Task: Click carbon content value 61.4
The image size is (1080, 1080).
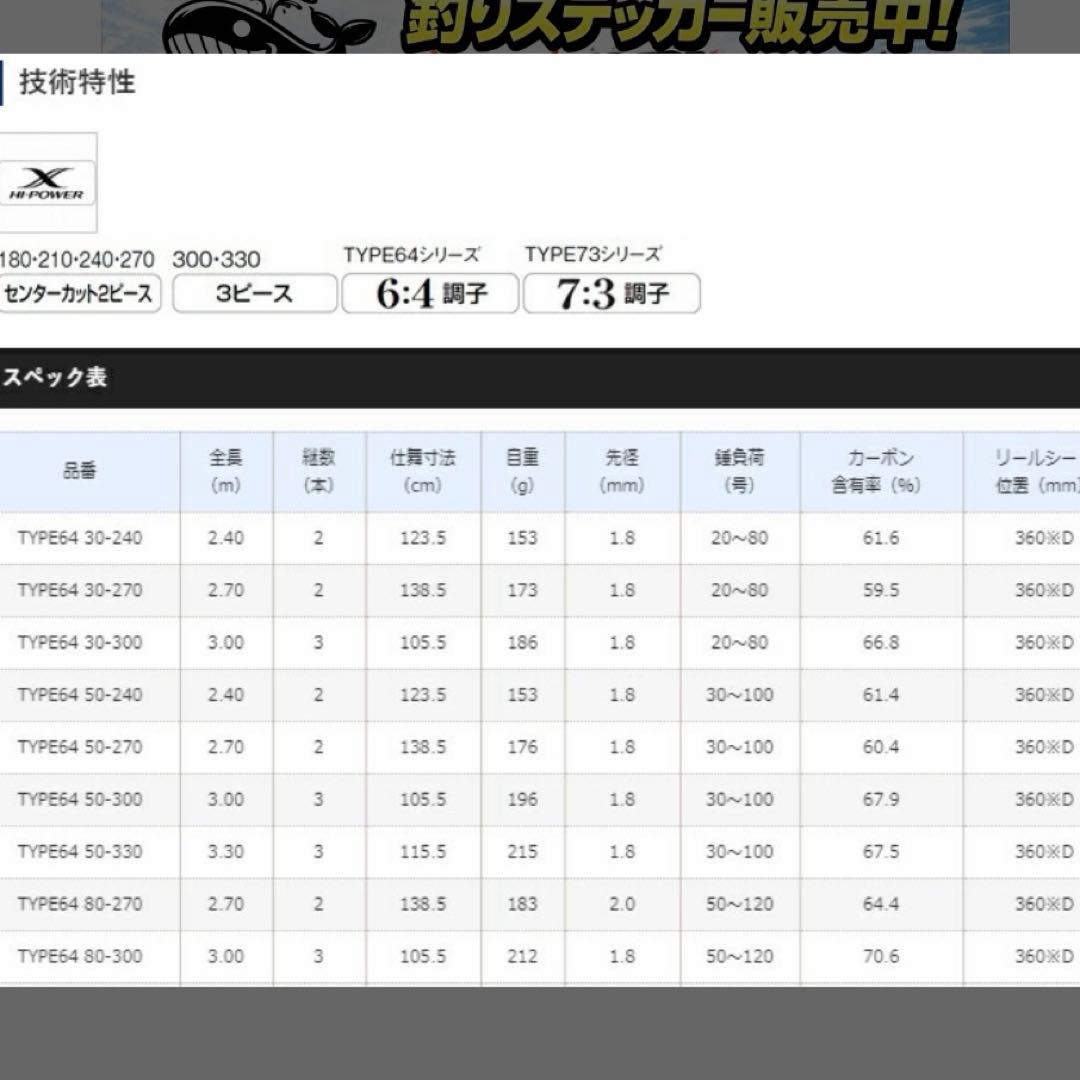Action: pos(881,695)
